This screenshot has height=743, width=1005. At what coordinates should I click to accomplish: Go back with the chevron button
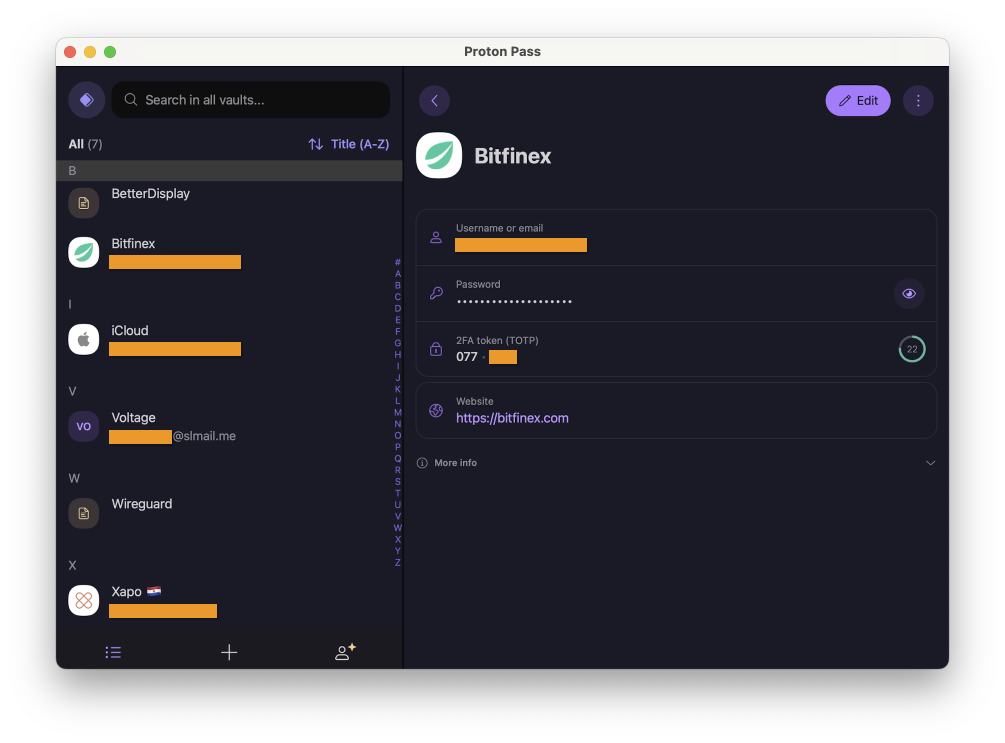tap(435, 101)
